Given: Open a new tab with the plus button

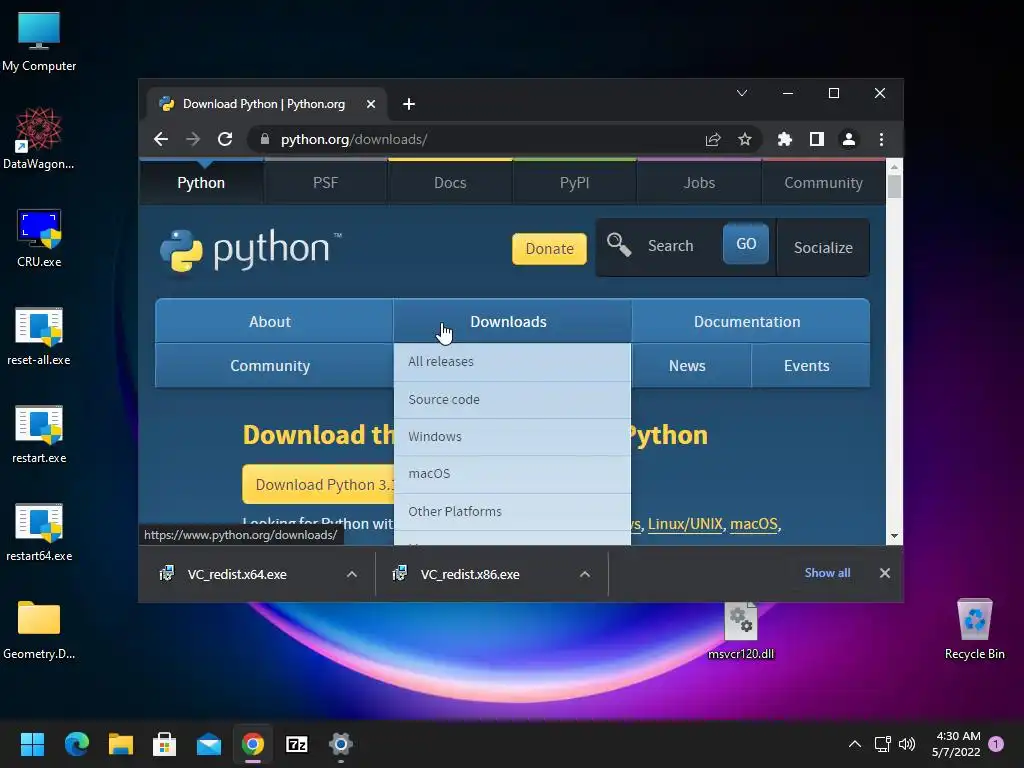Looking at the screenshot, I should 409,104.
